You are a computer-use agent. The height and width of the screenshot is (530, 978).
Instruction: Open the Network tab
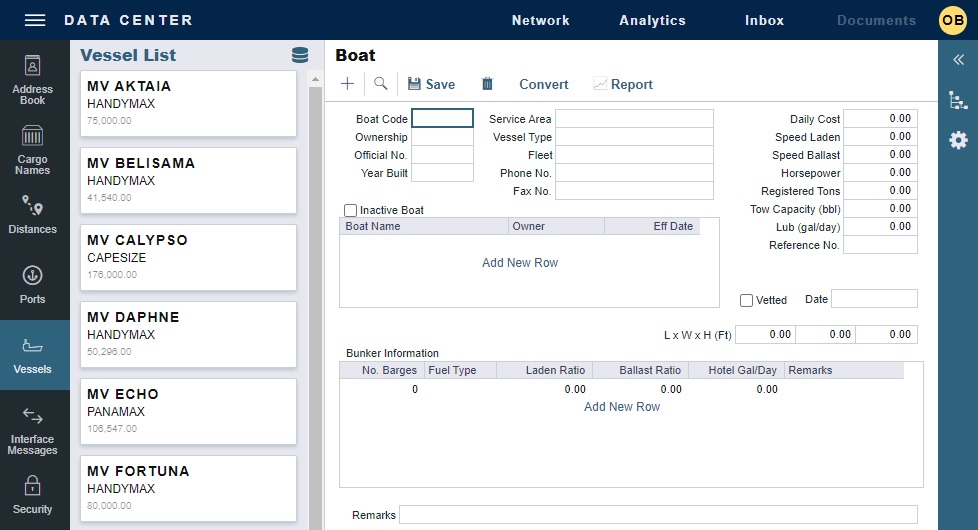pyautogui.click(x=540, y=20)
